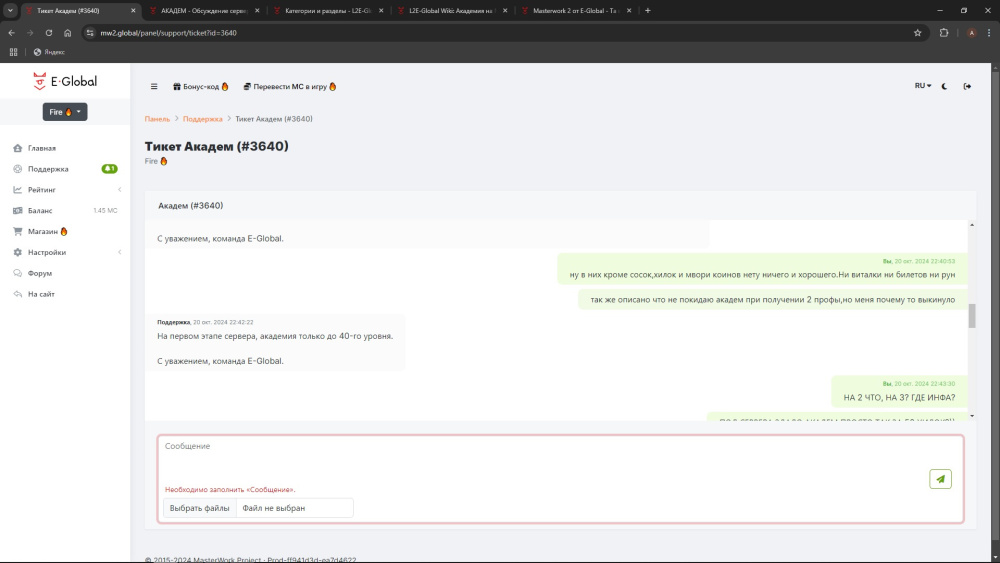This screenshot has width=1000, height=563.
Task: Click the green send message button
Action: [x=940, y=479]
